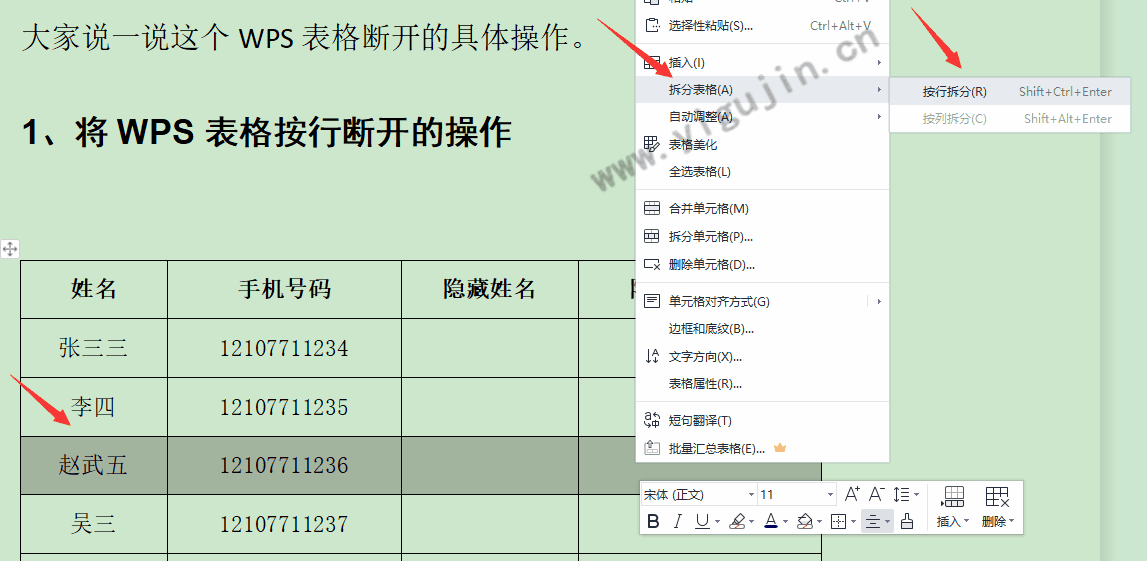
Task: Click the delete cells icon in the menu
Action: (x=651, y=264)
